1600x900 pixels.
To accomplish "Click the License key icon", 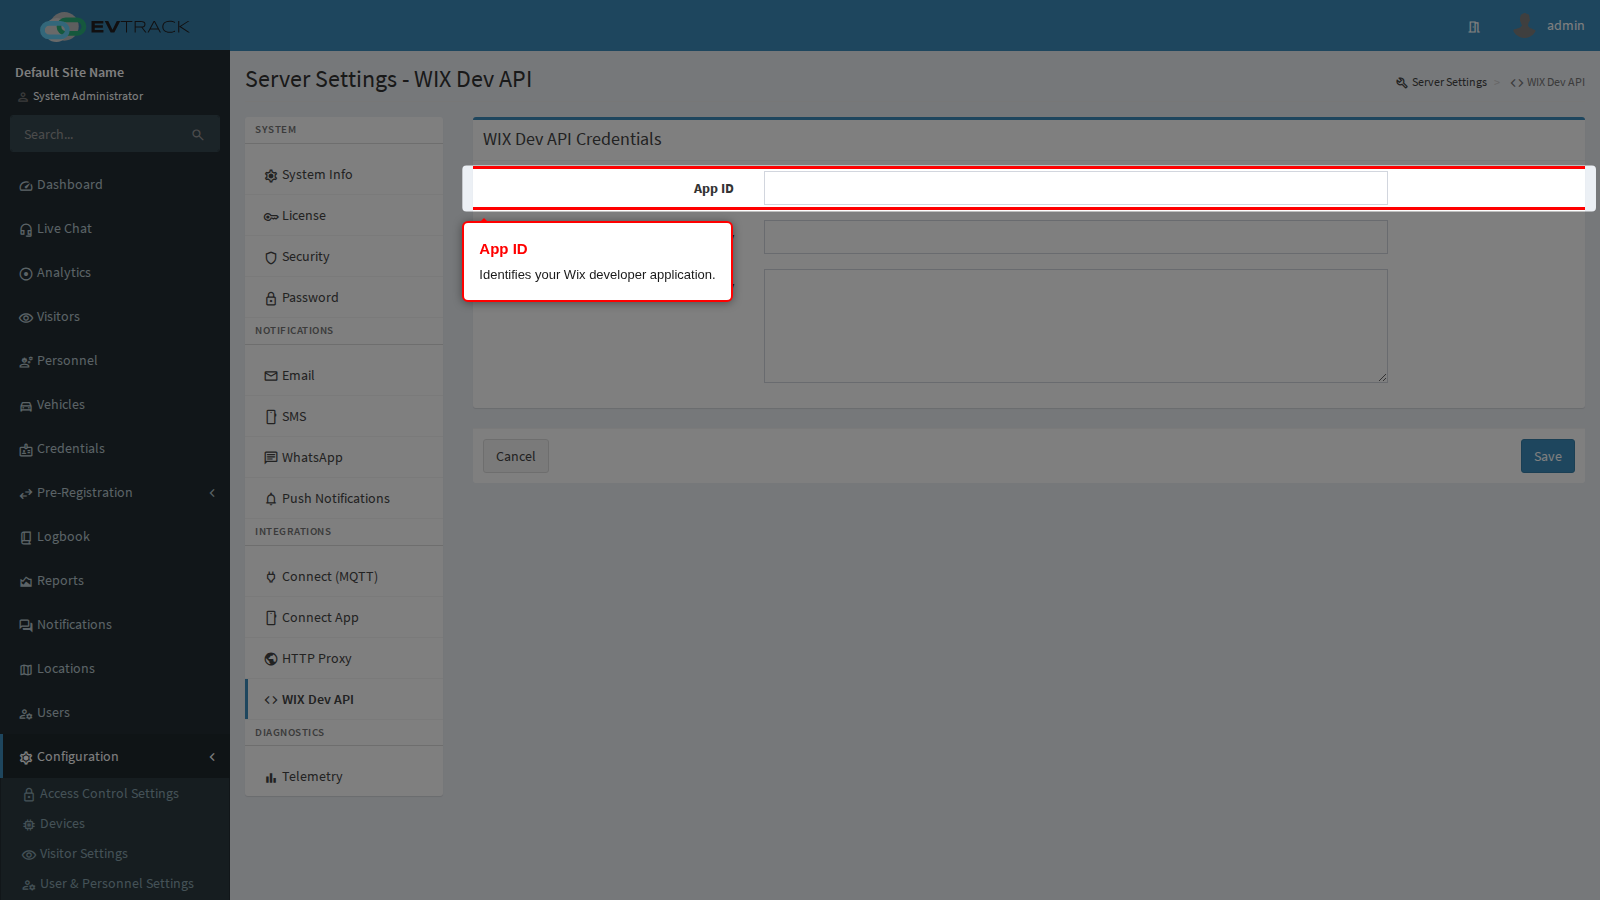I will click(271, 217).
